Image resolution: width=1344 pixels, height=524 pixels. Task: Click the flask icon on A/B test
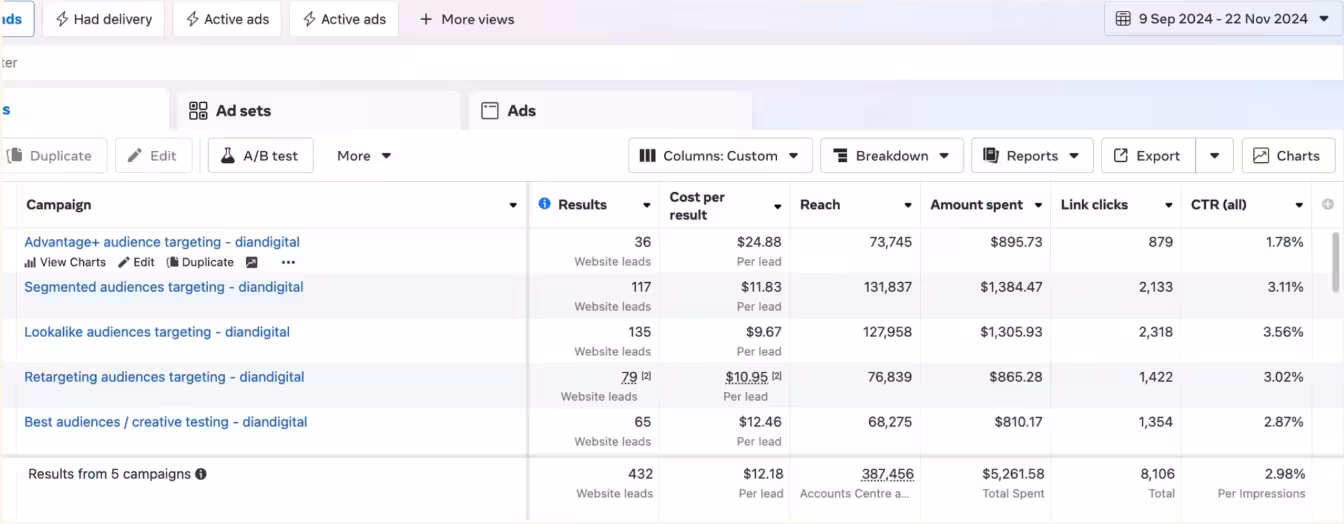227,156
